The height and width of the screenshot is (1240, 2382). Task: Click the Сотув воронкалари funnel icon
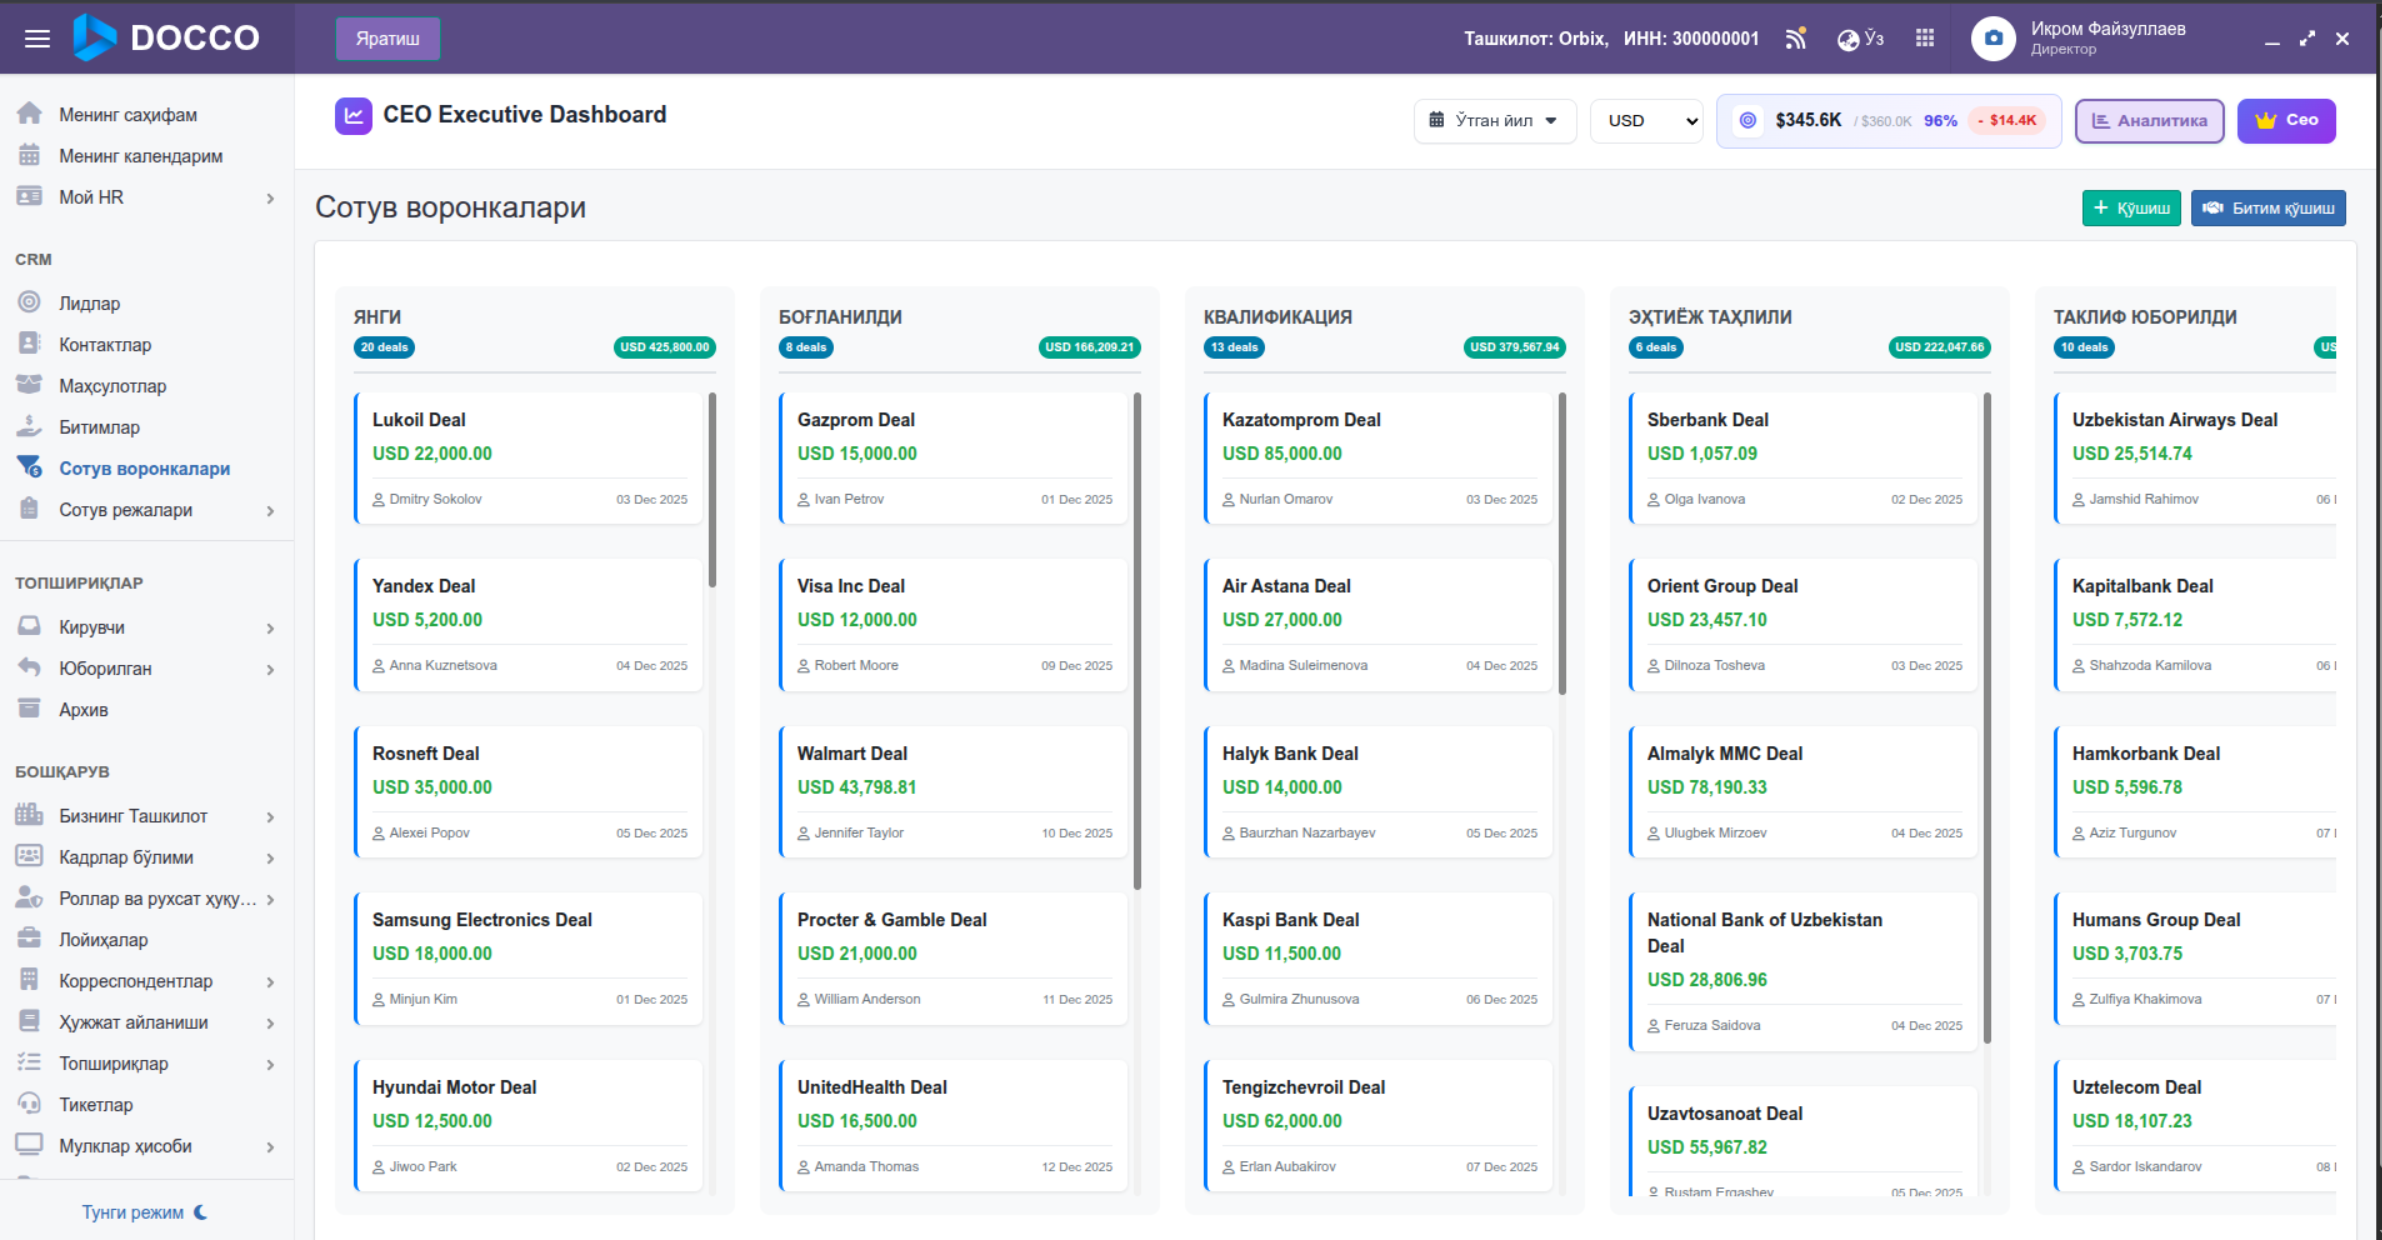(29, 467)
